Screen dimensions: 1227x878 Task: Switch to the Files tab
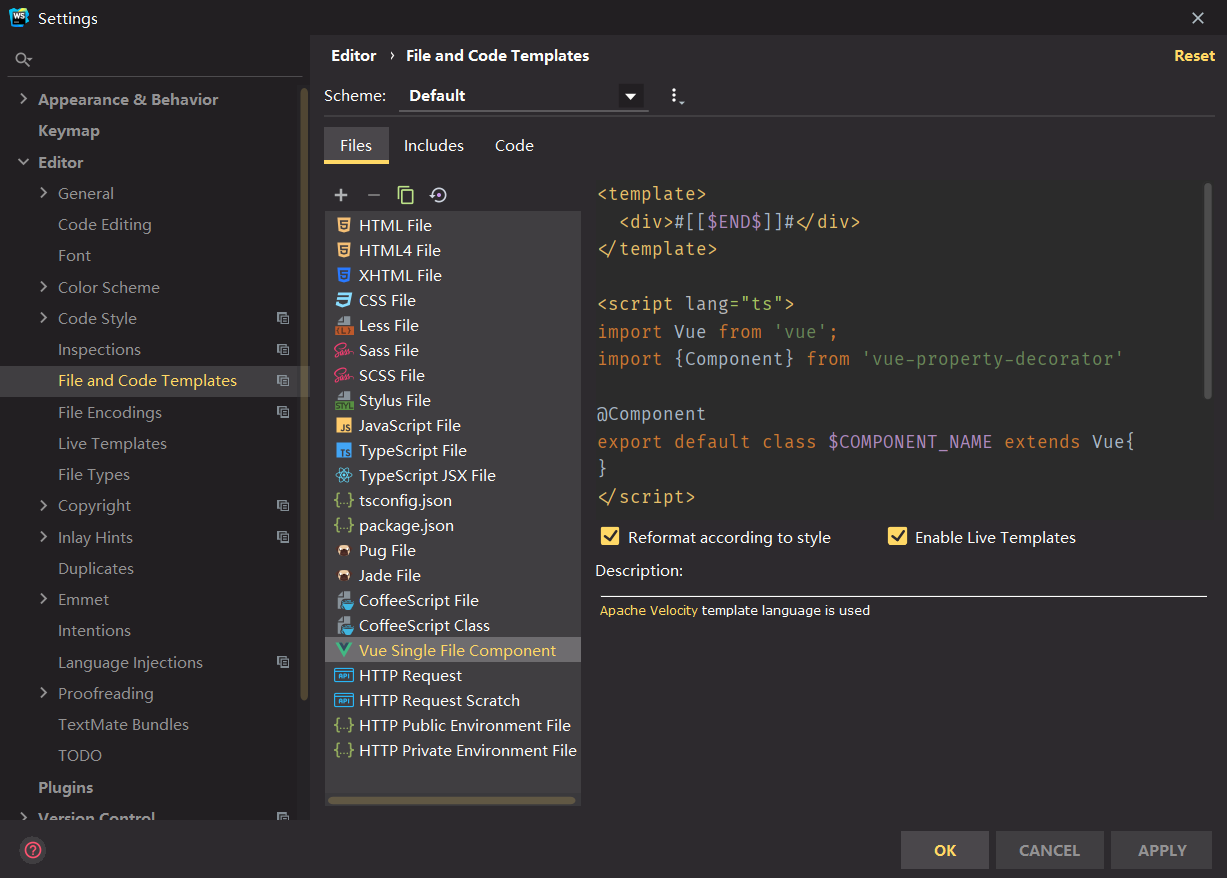click(356, 146)
